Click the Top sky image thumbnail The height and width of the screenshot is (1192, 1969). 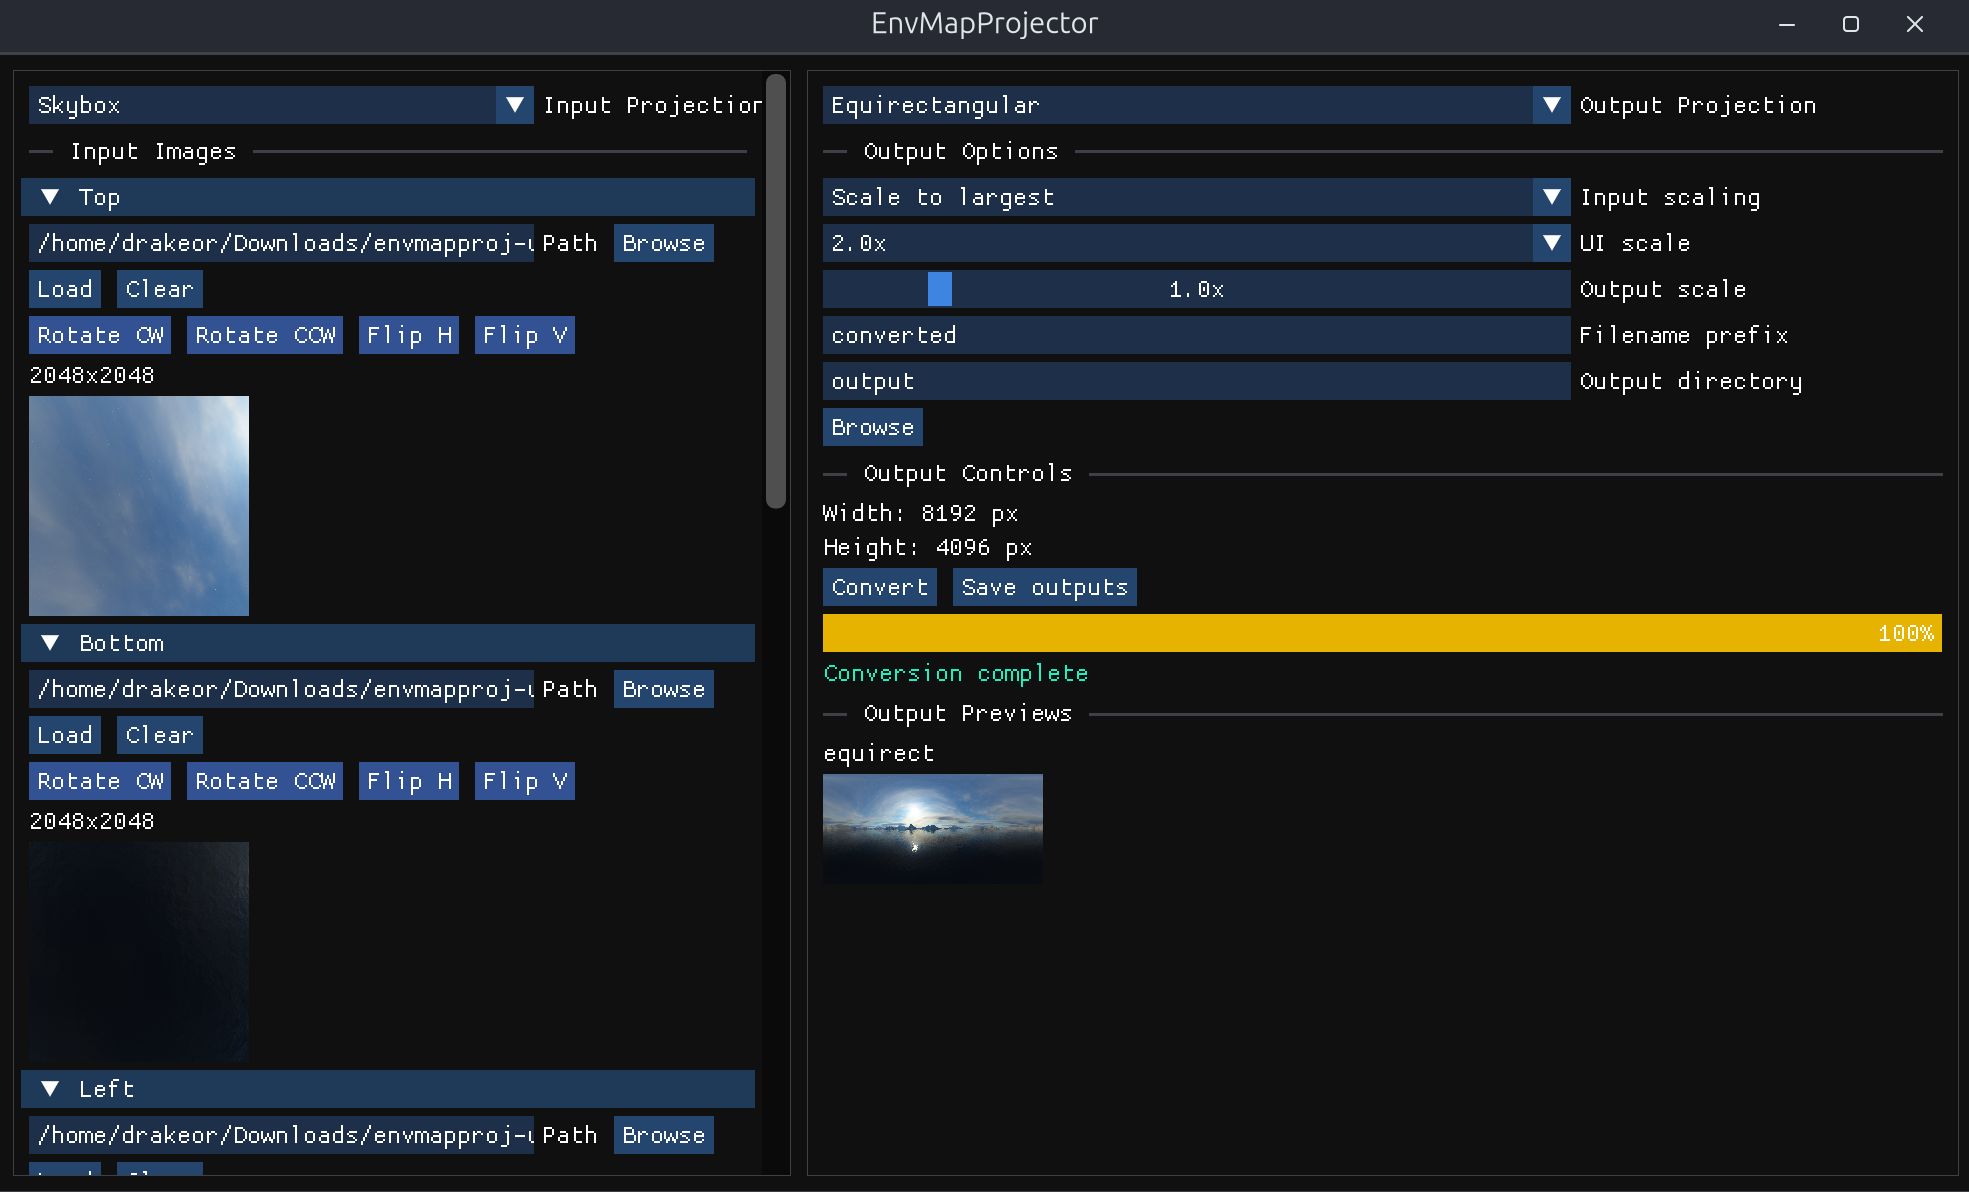[x=139, y=505]
